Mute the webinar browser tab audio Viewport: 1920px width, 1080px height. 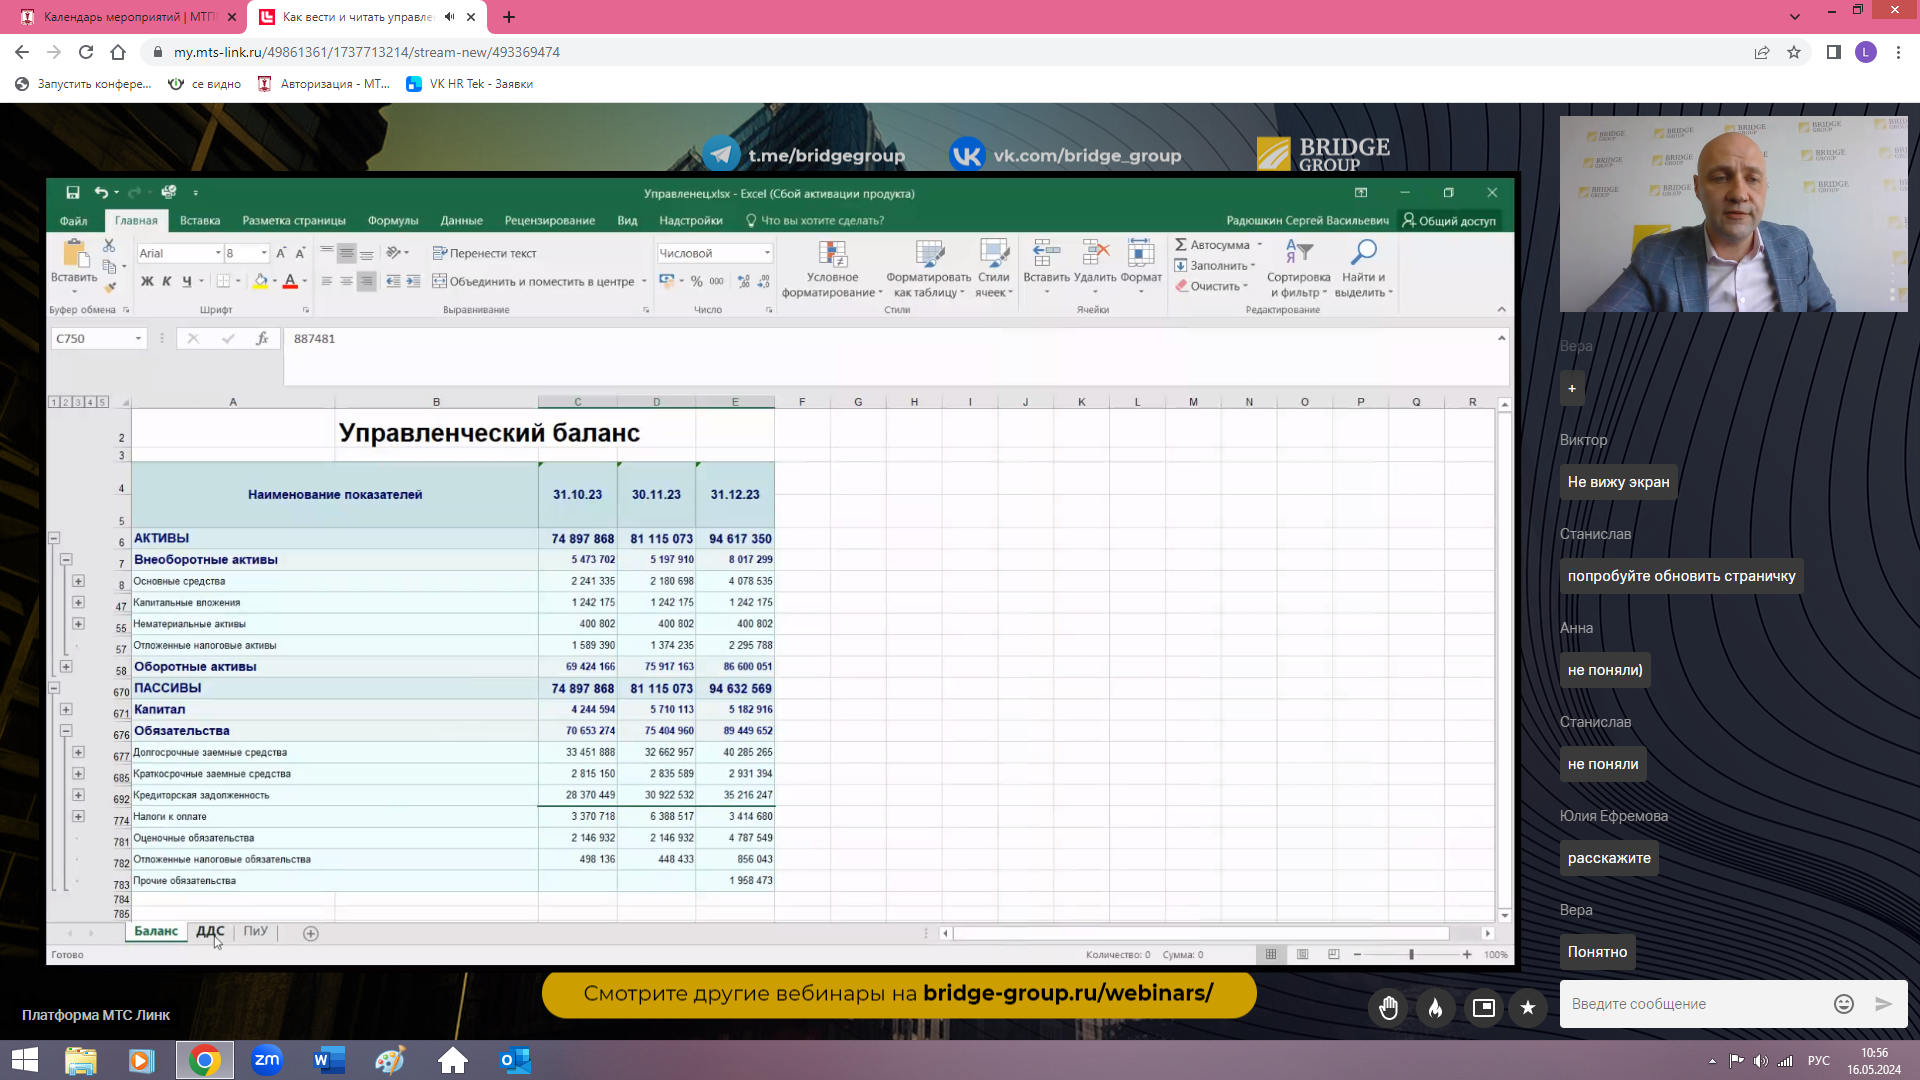tap(449, 17)
